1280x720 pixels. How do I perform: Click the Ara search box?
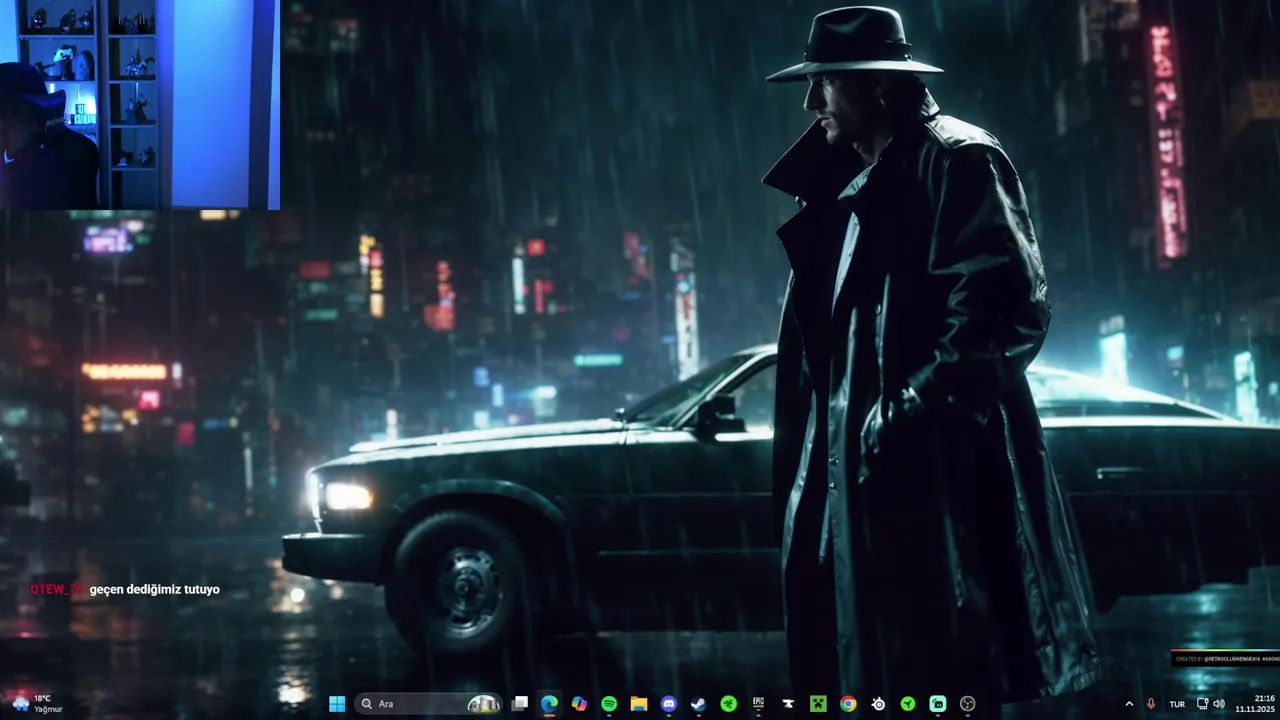point(427,704)
